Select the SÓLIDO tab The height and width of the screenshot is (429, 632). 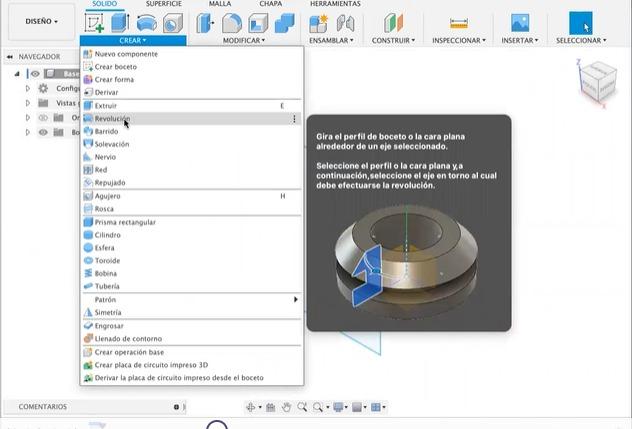[x=104, y=4]
